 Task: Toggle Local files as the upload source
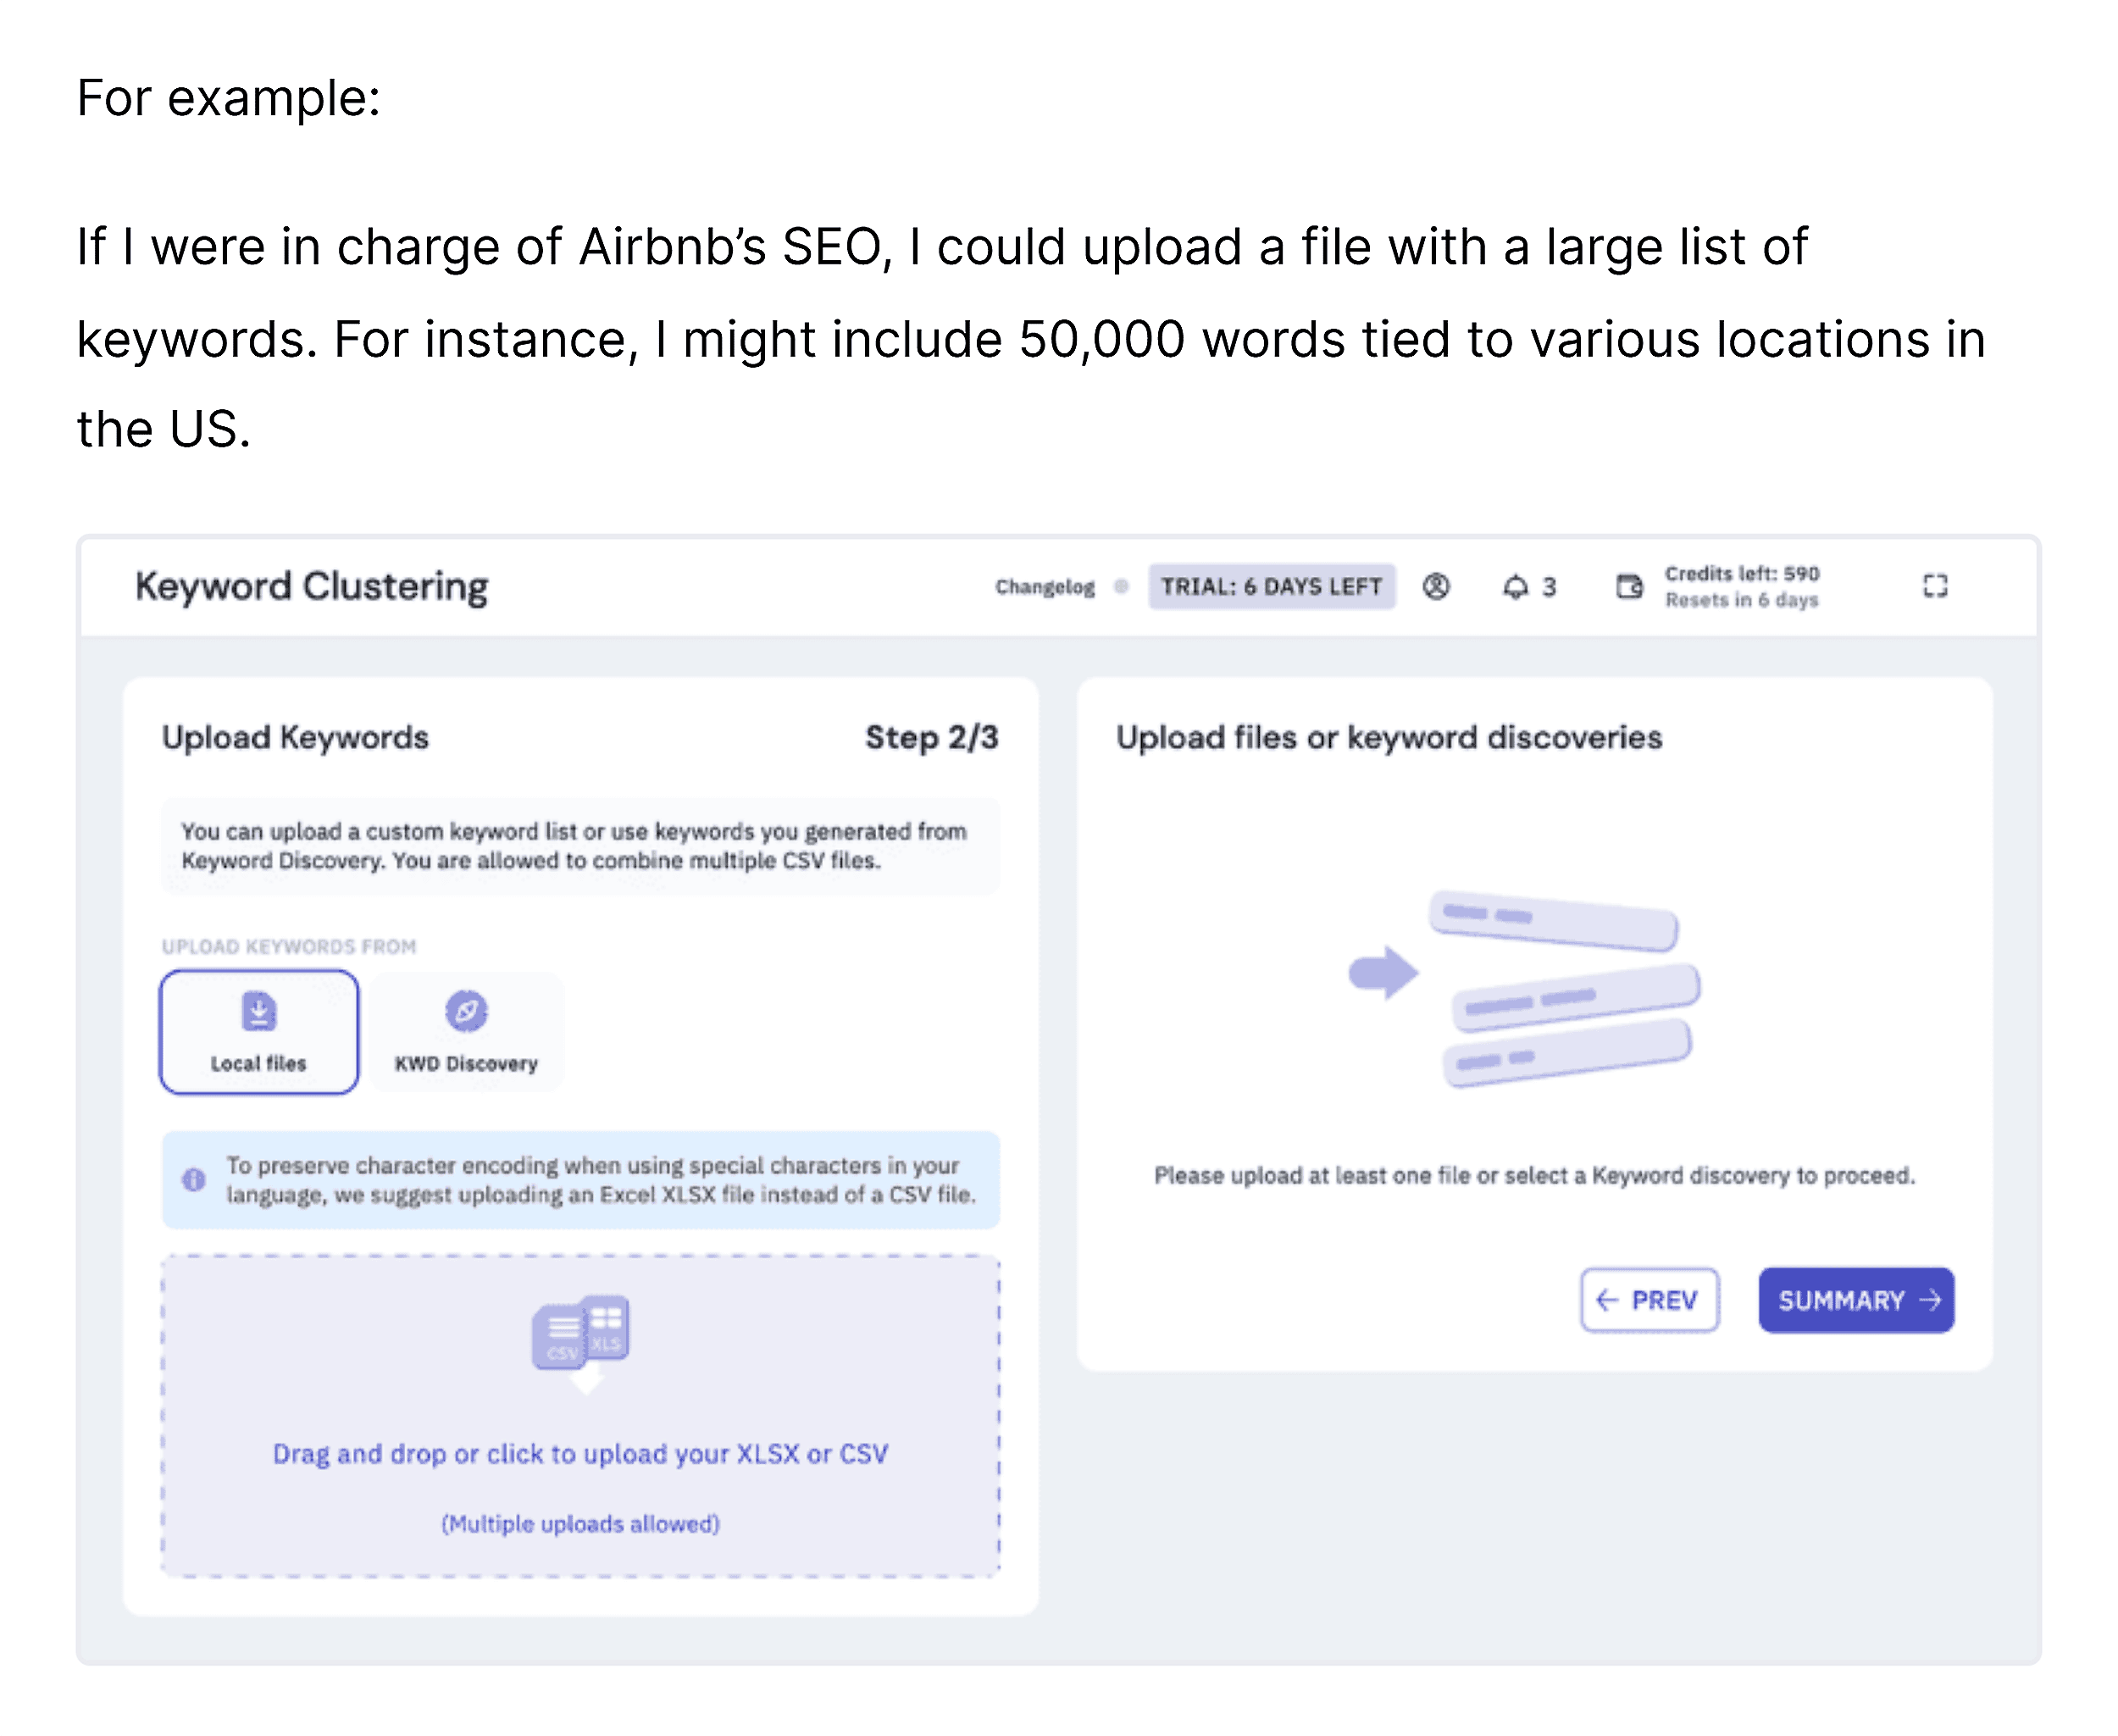coord(259,1032)
